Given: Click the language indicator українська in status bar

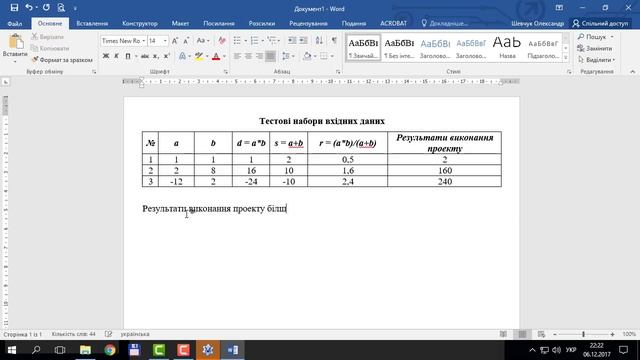Looking at the screenshot, I should [135, 334].
